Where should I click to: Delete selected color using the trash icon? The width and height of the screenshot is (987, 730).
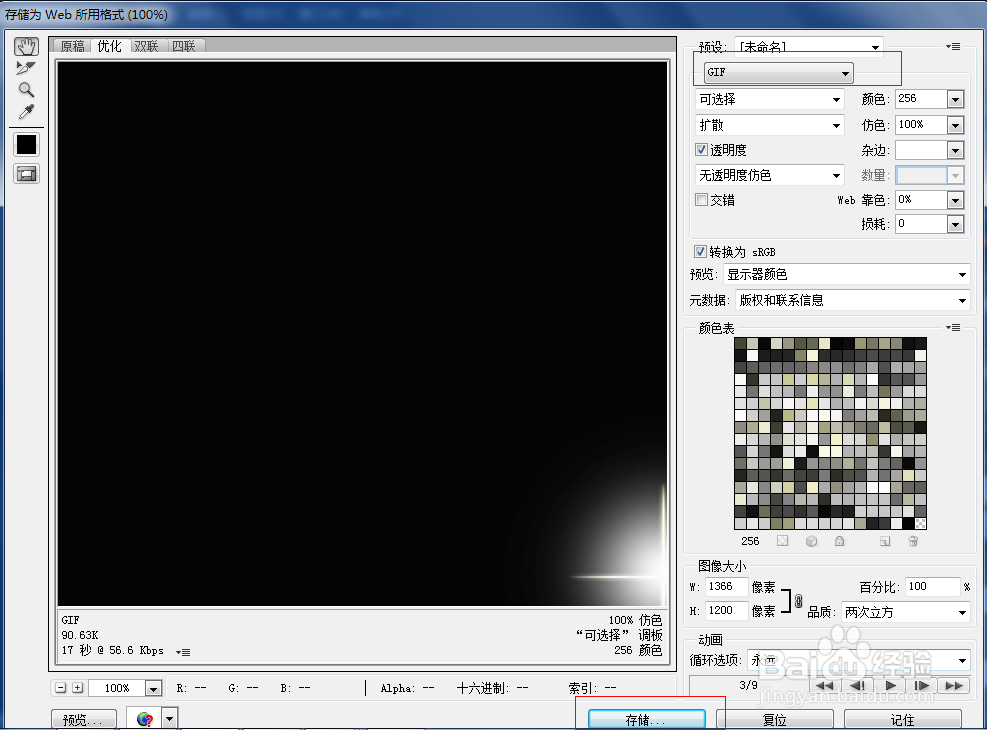913,541
